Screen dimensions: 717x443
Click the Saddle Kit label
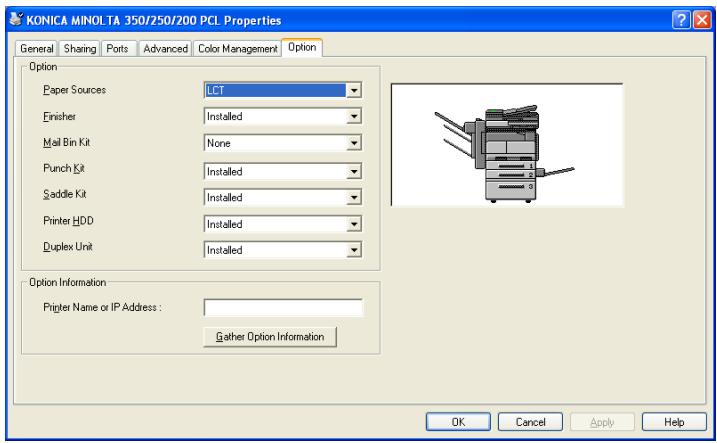coord(64,194)
